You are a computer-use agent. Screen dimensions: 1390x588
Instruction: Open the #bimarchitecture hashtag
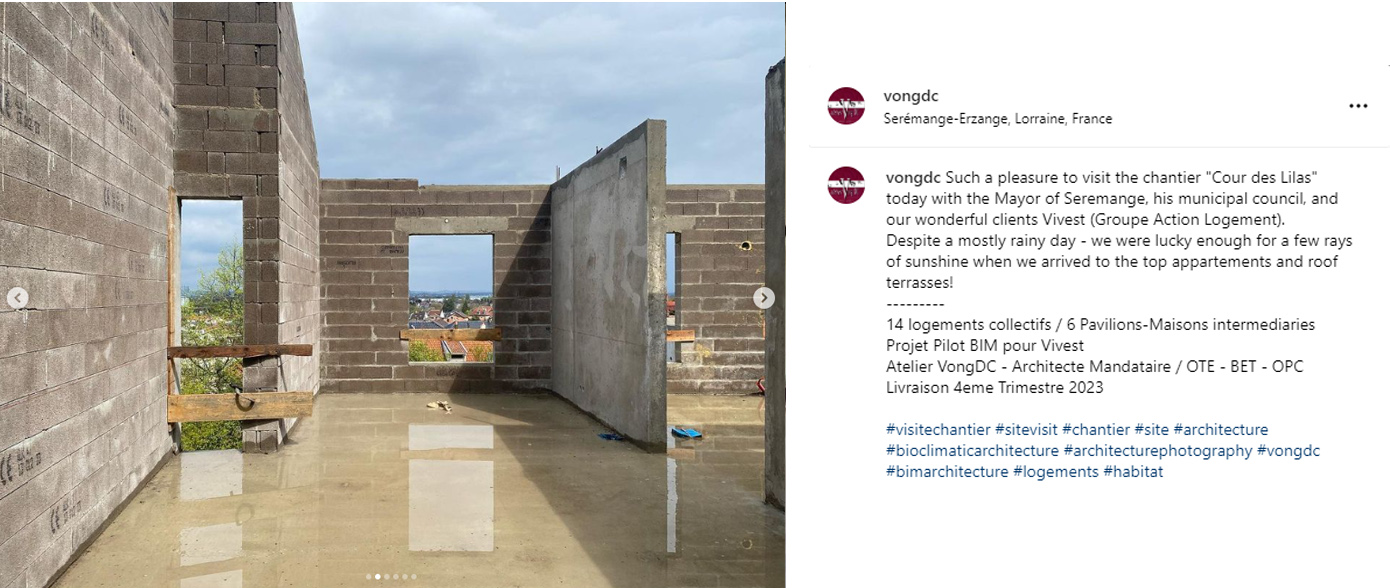point(947,472)
